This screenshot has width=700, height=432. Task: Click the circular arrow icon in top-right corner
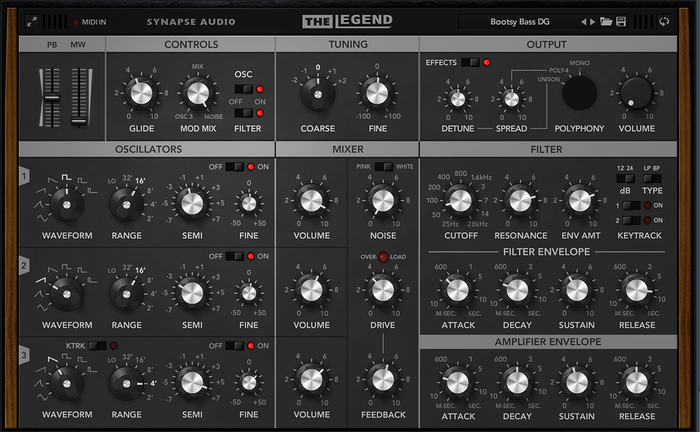click(x=663, y=21)
